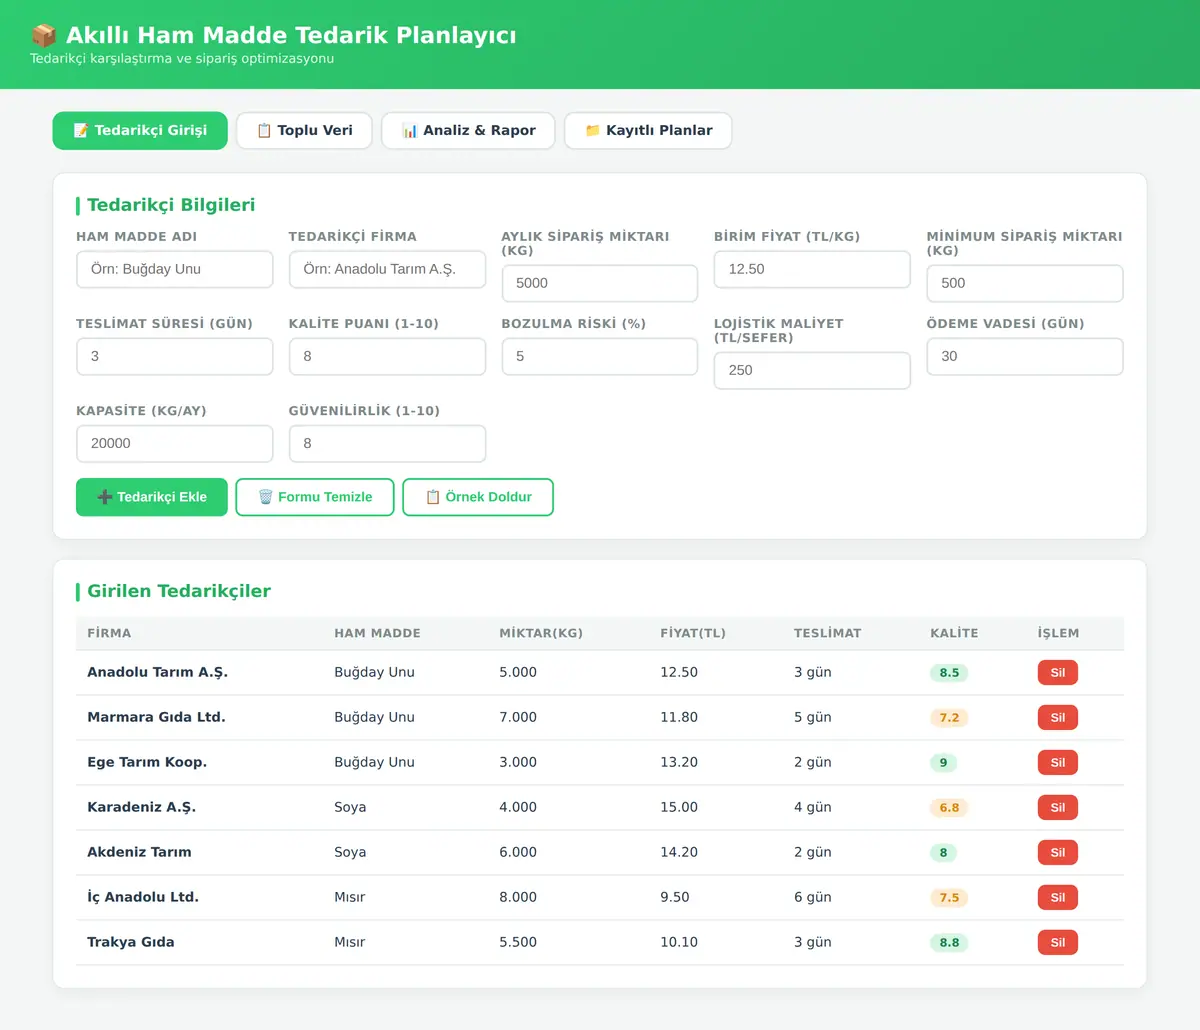The image size is (1200, 1030).
Task: Click the 8.8 quality badge
Action: [x=949, y=943]
